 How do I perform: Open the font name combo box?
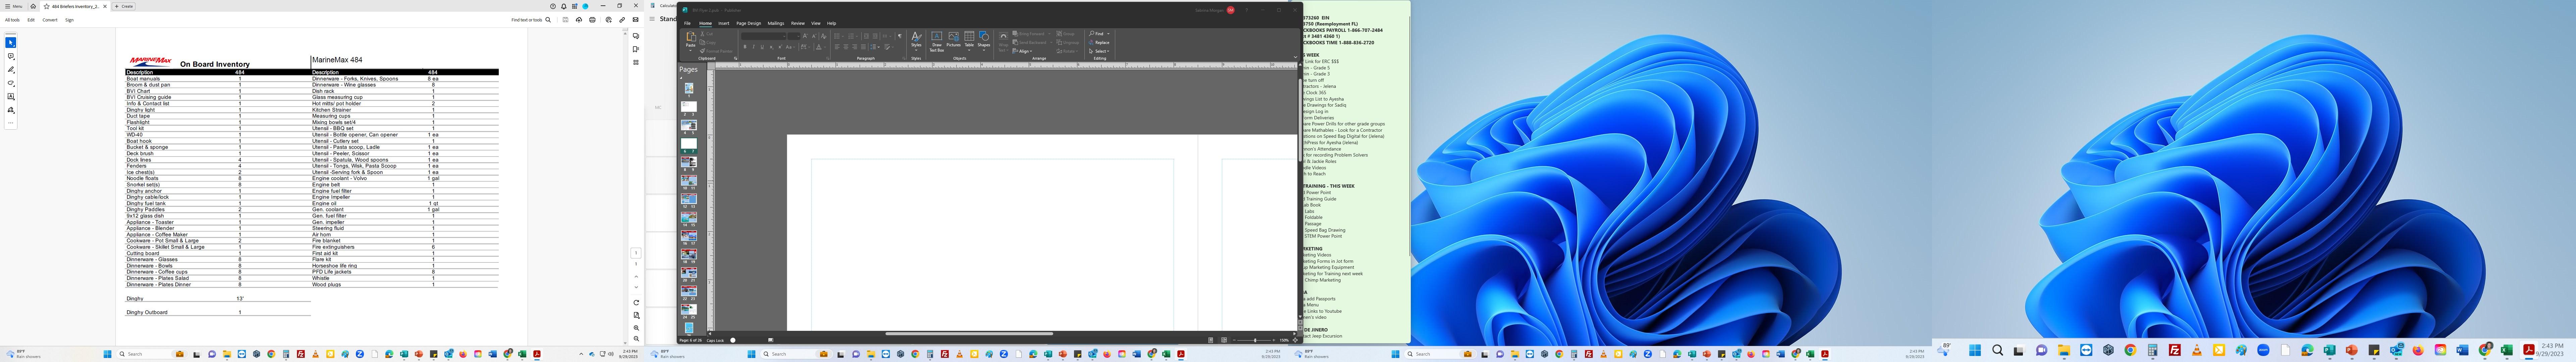point(764,36)
